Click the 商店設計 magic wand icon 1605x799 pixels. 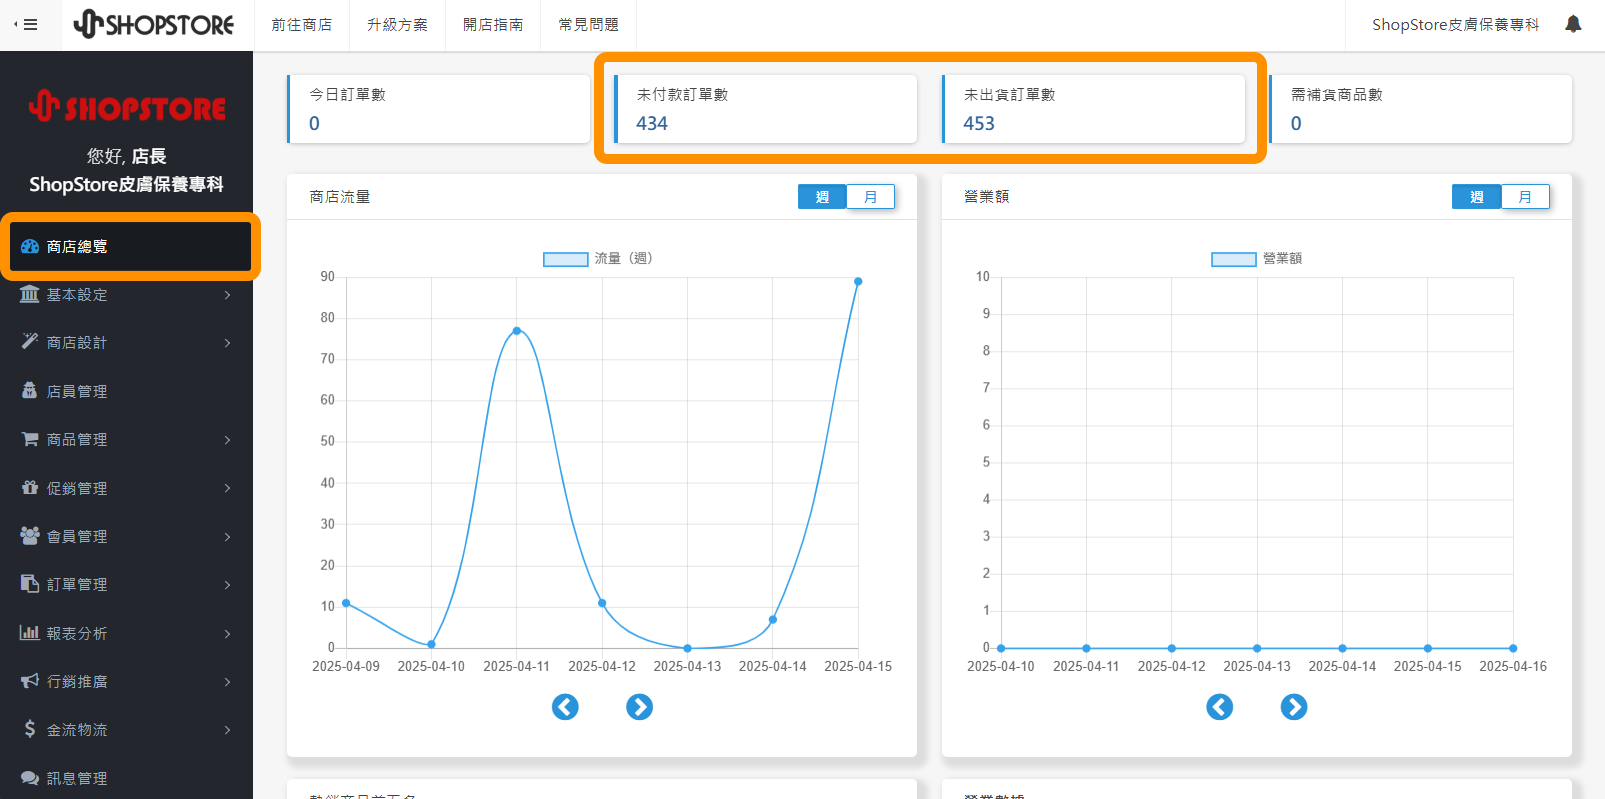(30, 342)
